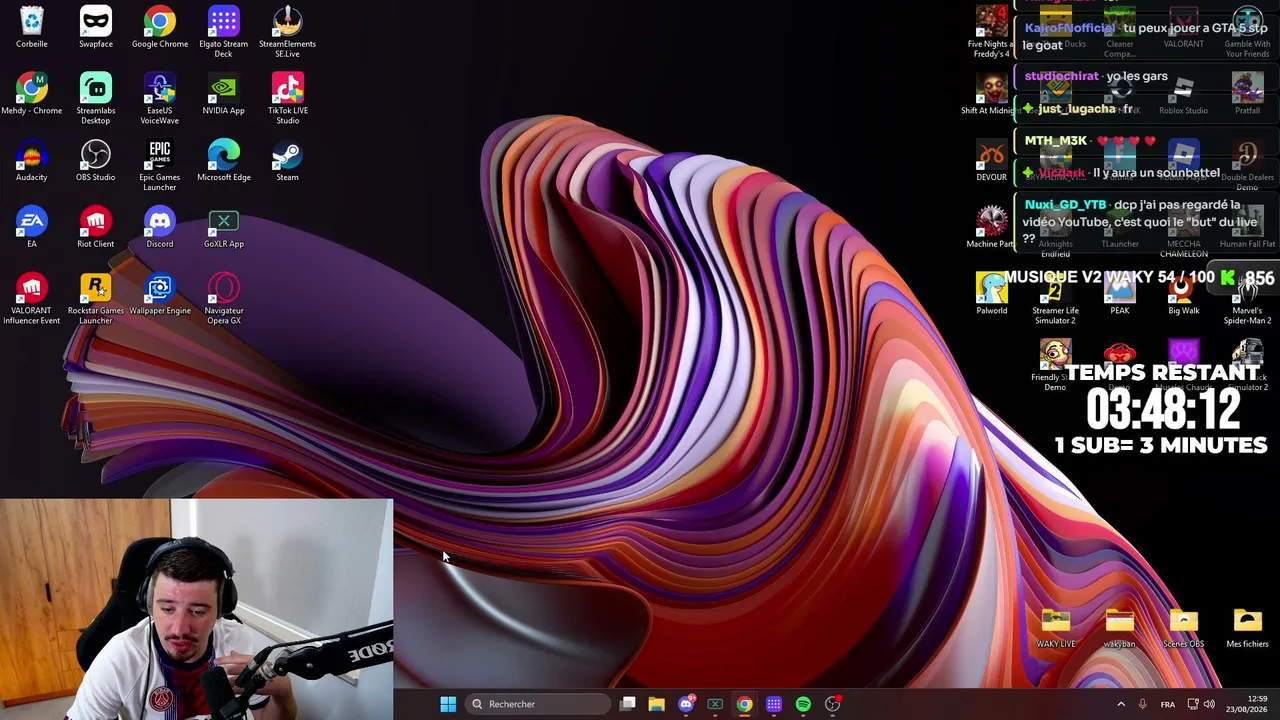Open File Explorer from the taskbar
This screenshot has height=720, width=1280.
pos(656,704)
